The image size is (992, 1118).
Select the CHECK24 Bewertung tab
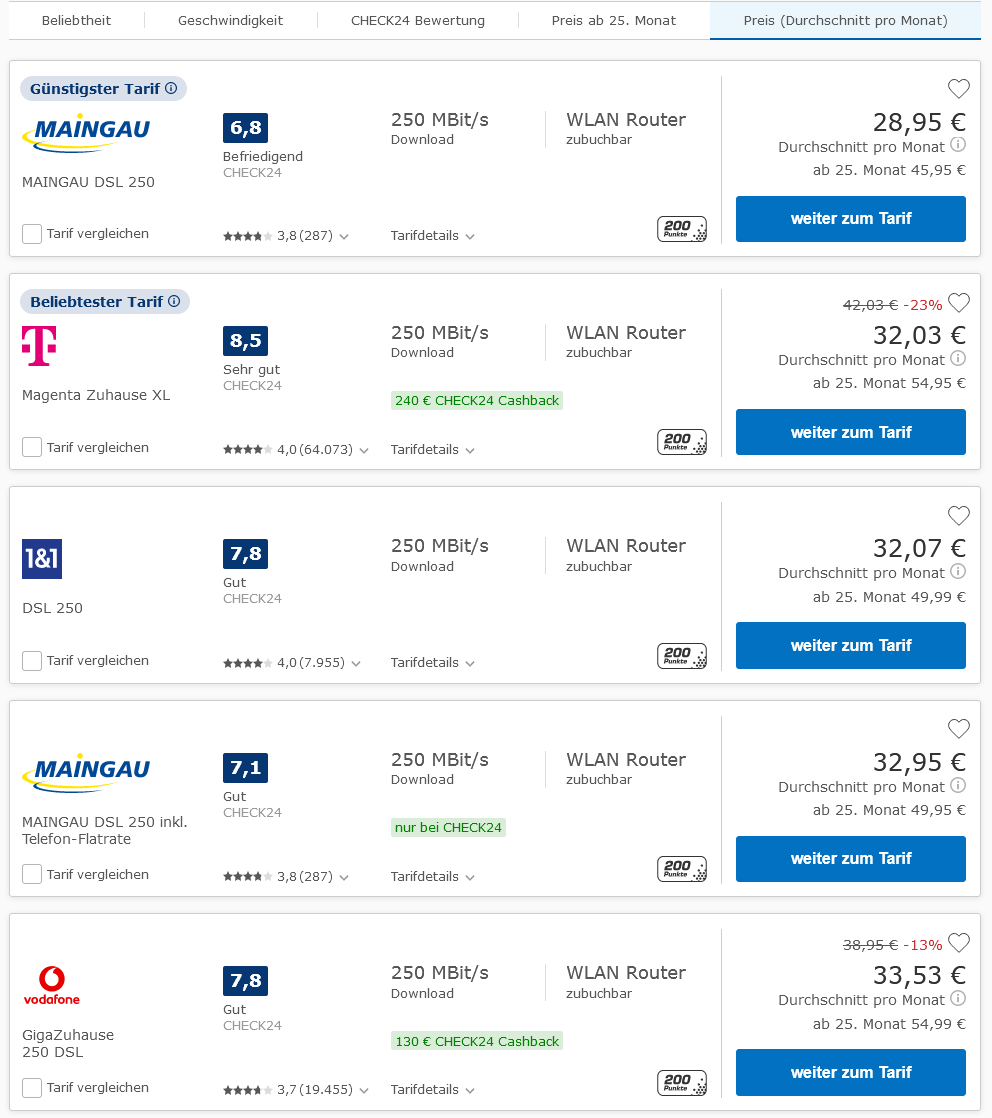(x=417, y=20)
